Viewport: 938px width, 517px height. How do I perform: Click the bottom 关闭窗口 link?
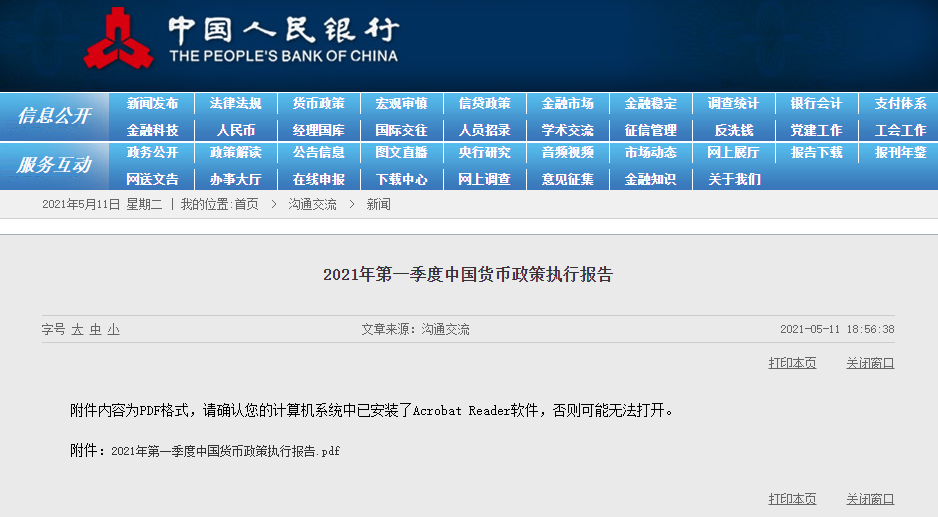pyautogui.click(x=870, y=499)
